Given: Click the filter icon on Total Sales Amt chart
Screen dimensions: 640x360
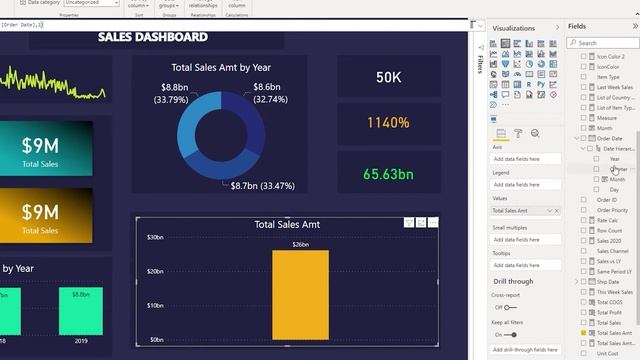Looking at the screenshot, I should click(x=409, y=222).
